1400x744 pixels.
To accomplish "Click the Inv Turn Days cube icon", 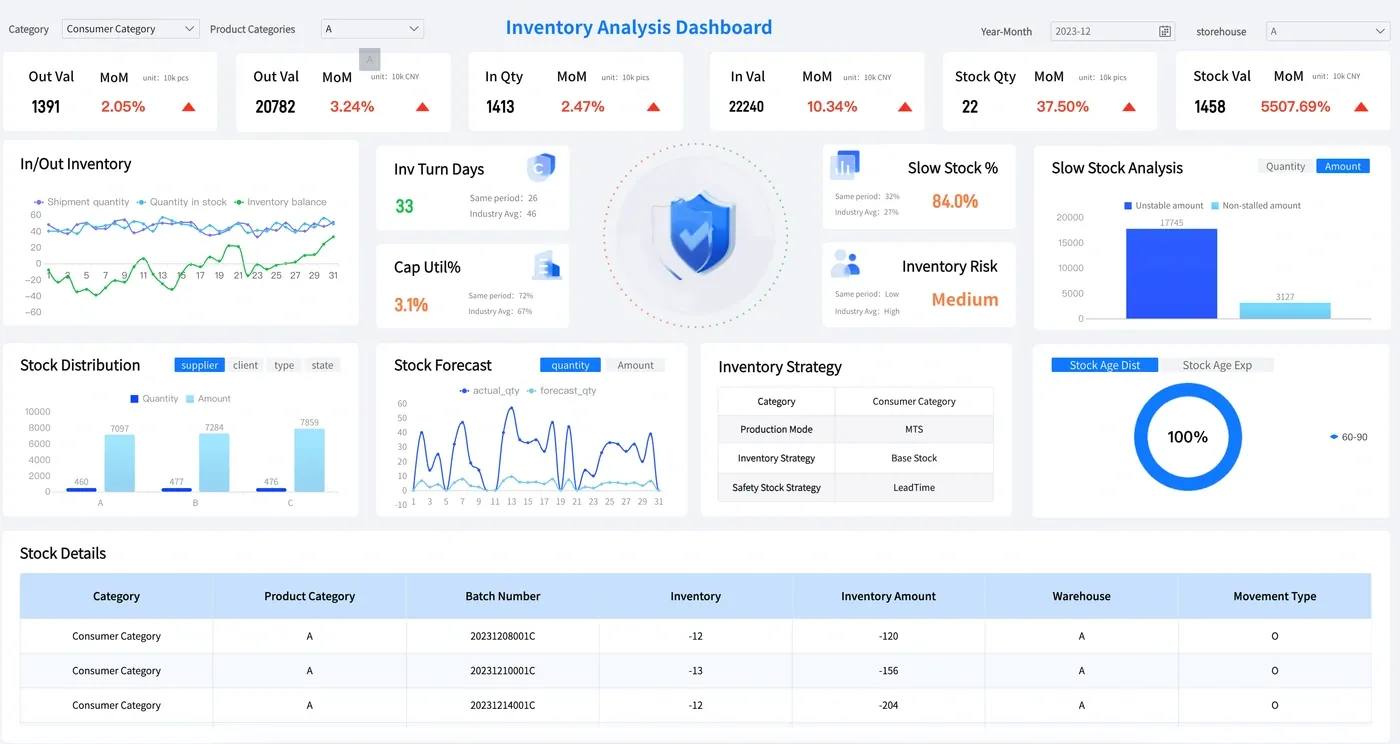I will (541, 167).
